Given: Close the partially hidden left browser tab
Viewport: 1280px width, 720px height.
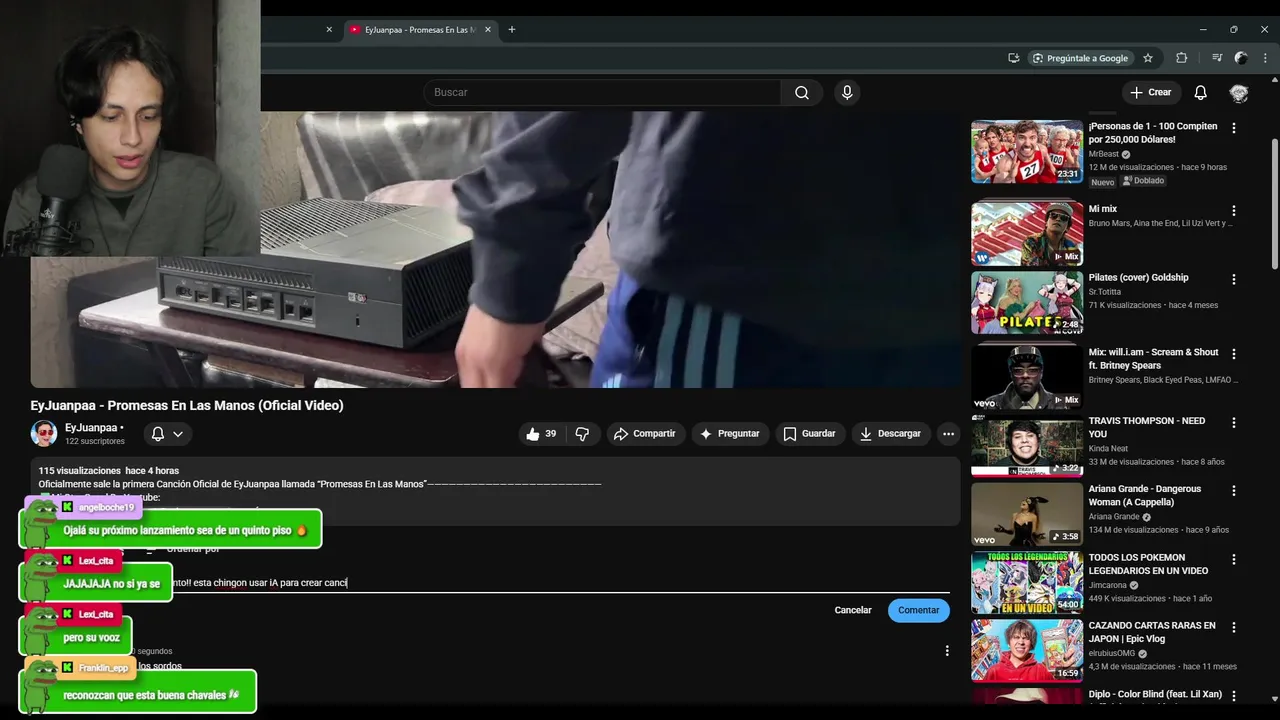Looking at the screenshot, I should click(x=329, y=30).
